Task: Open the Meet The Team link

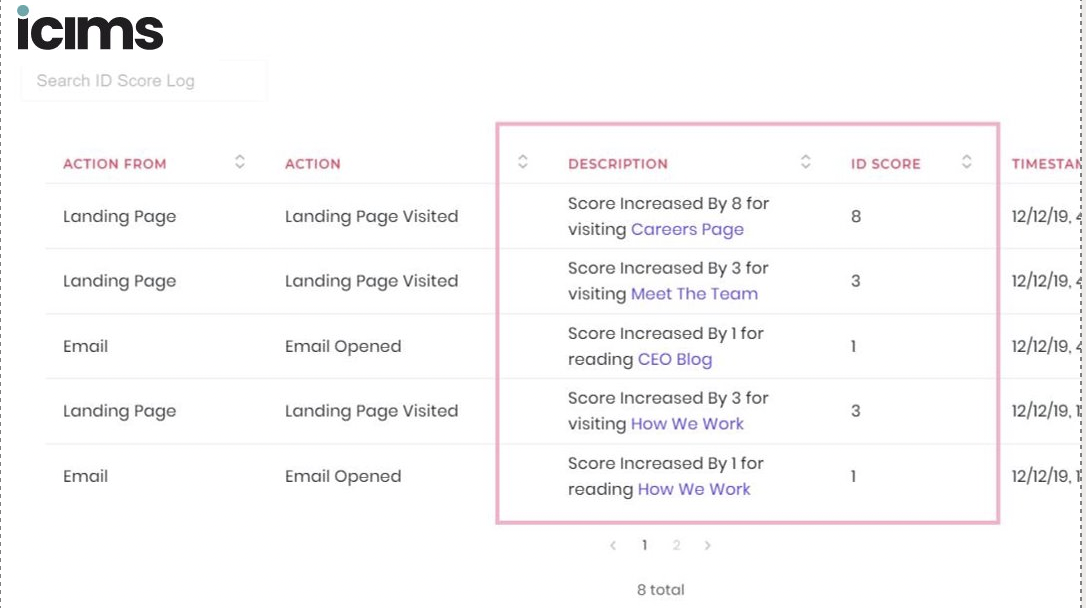Action: click(694, 294)
